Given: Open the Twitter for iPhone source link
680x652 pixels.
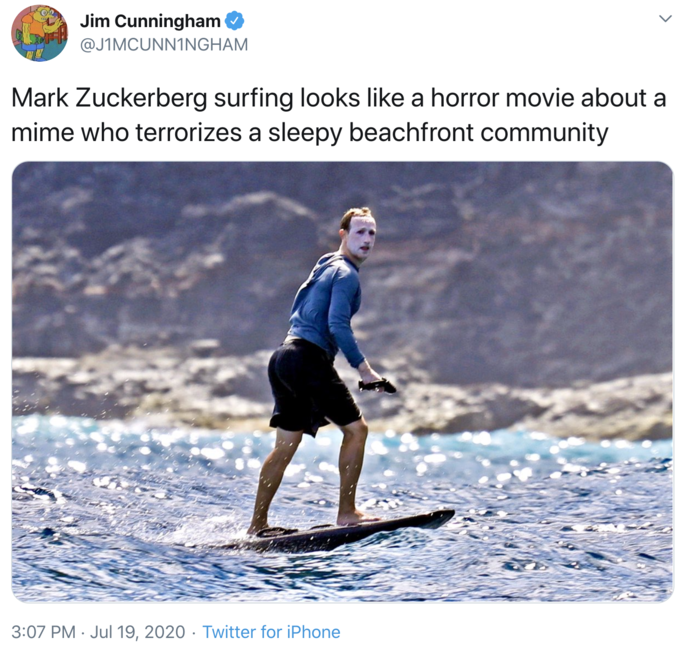Looking at the screenshot, I should point(271,632).
